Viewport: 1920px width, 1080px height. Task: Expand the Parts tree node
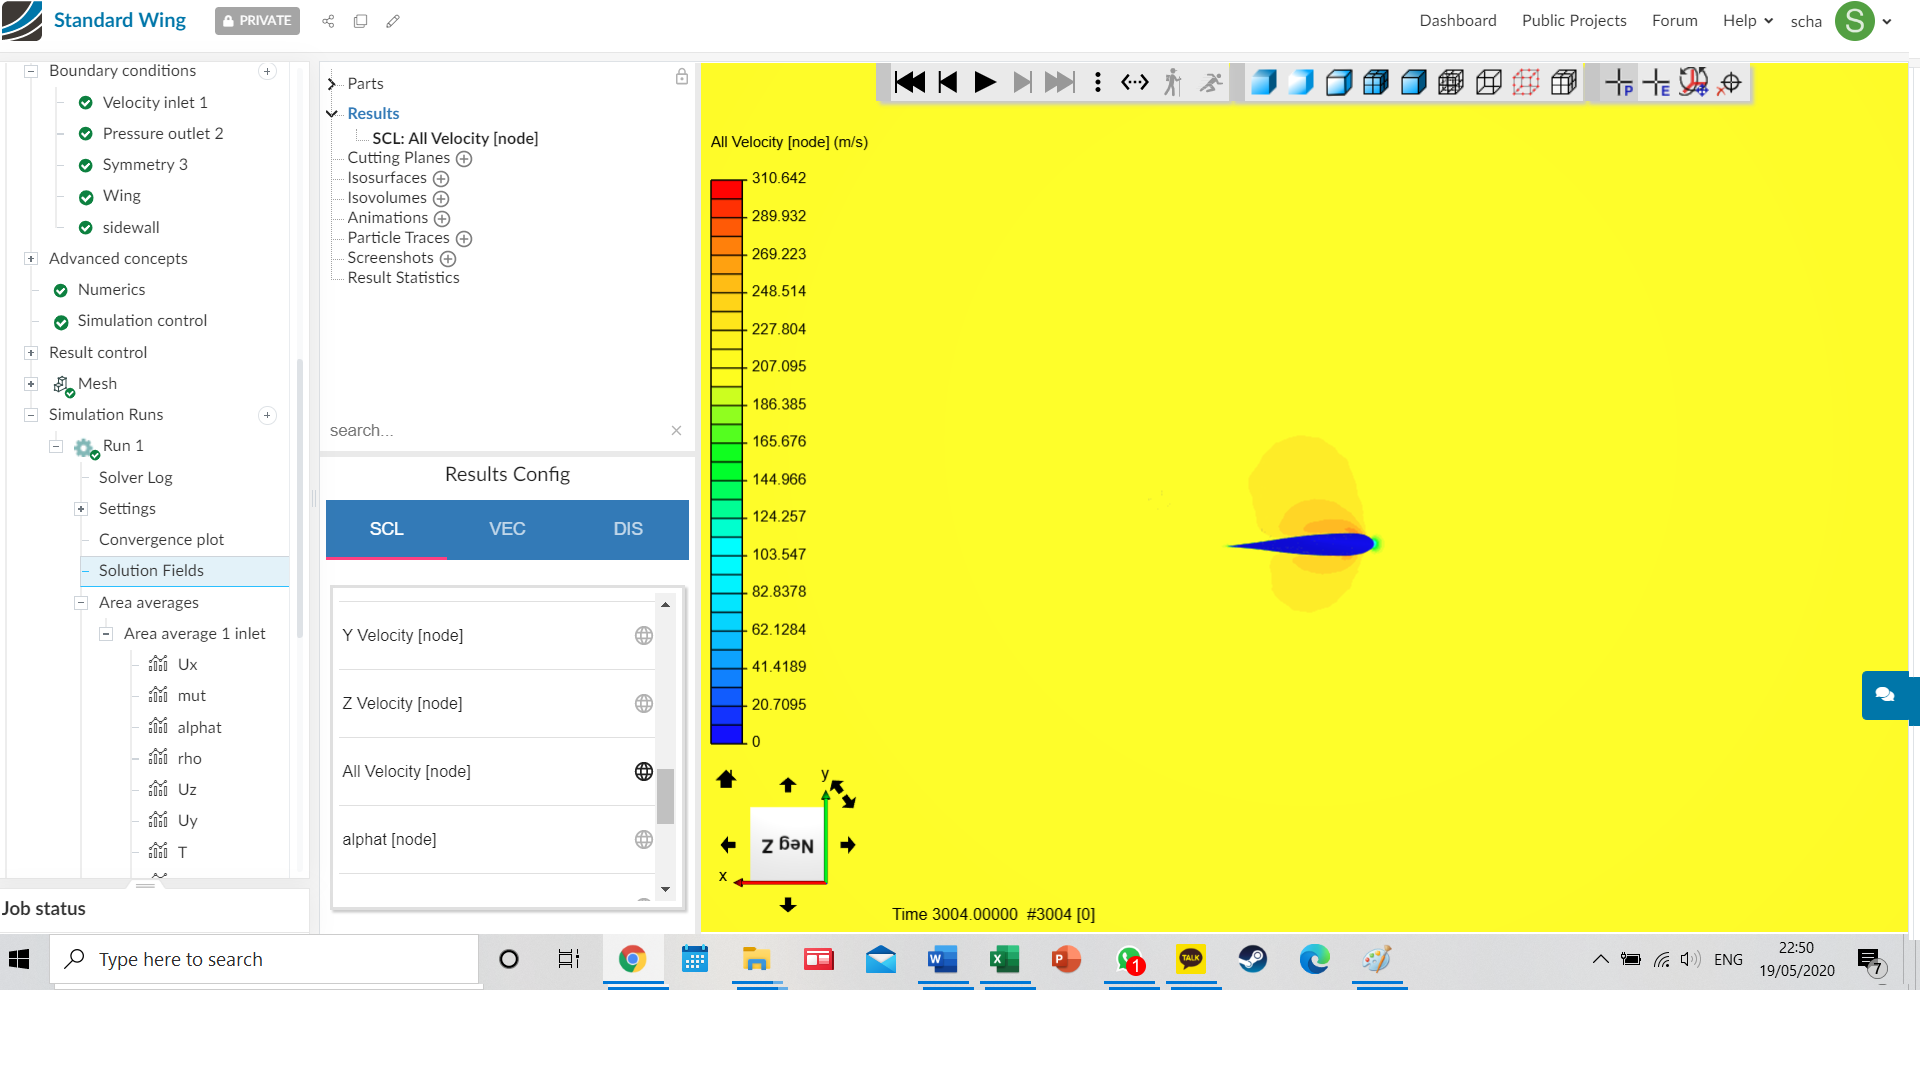[x=332, y=84]
